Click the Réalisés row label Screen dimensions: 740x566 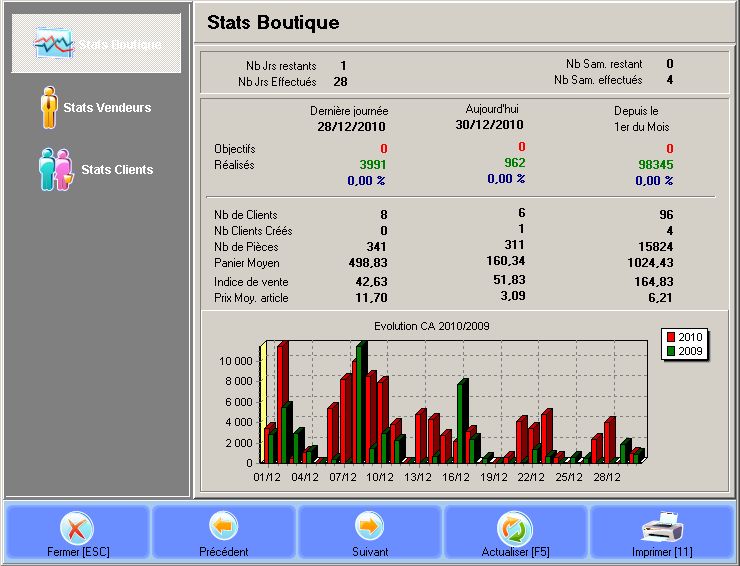(x=234, y=165)
